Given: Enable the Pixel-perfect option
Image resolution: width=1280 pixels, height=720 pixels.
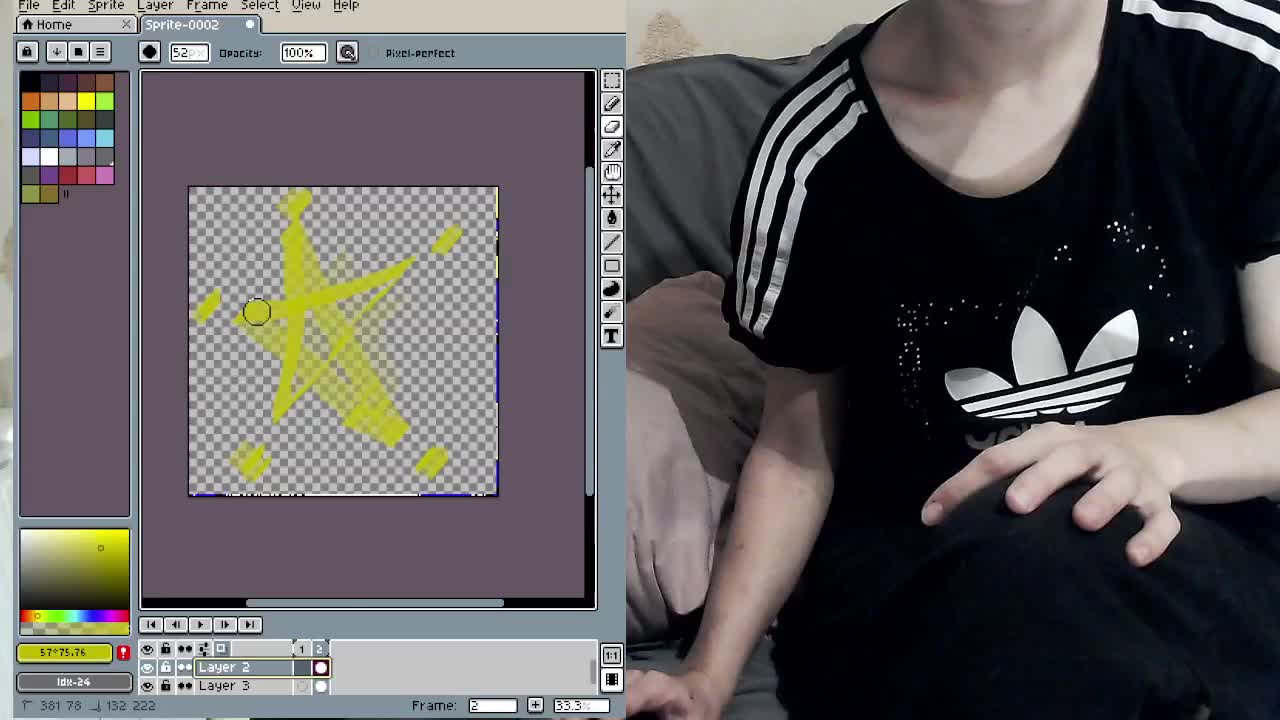Looking at the screenshot, I should tap(371, 53).
